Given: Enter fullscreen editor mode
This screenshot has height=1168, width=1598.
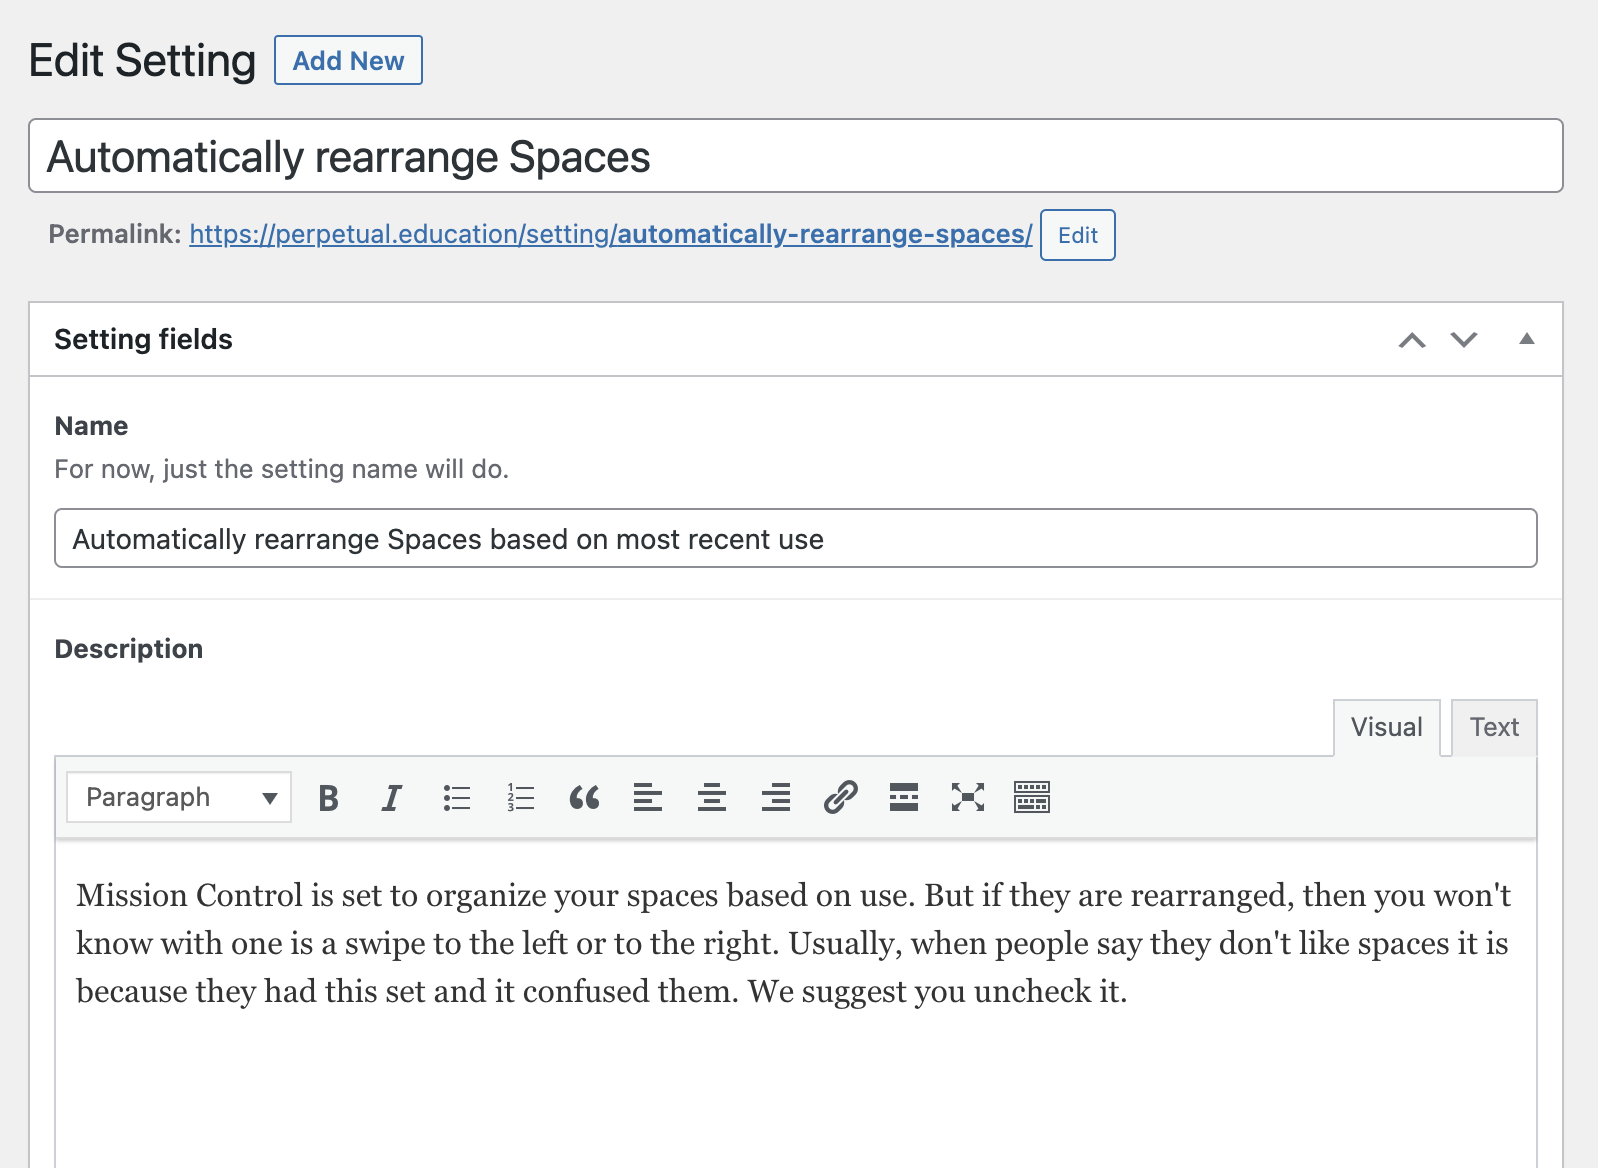Looking at the screenshot, I should coord(968,797).
